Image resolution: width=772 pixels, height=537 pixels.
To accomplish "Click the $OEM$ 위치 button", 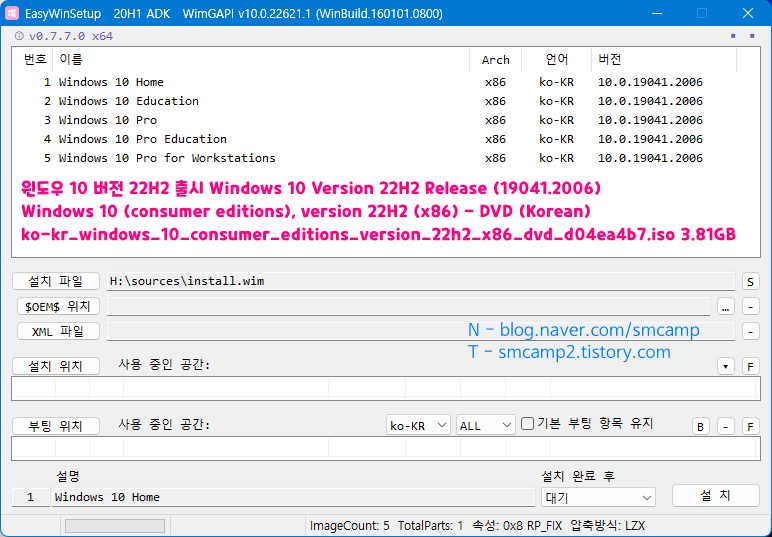I will pos(58,306).
